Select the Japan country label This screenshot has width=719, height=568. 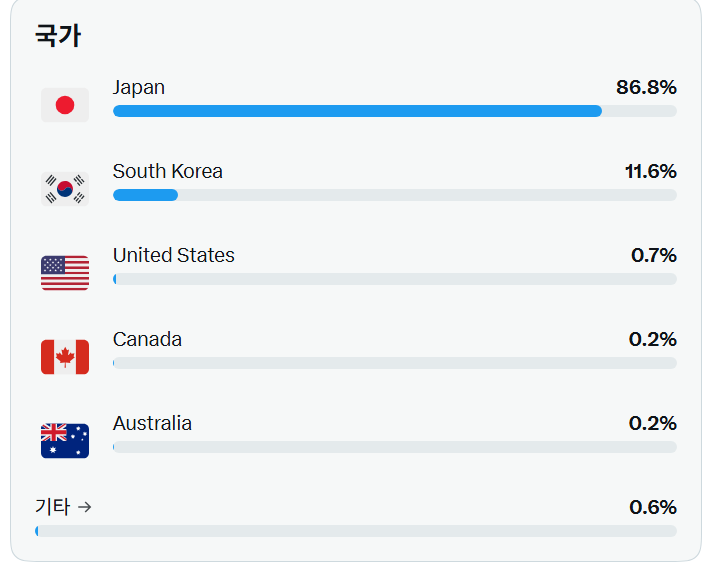coord(139,88)
